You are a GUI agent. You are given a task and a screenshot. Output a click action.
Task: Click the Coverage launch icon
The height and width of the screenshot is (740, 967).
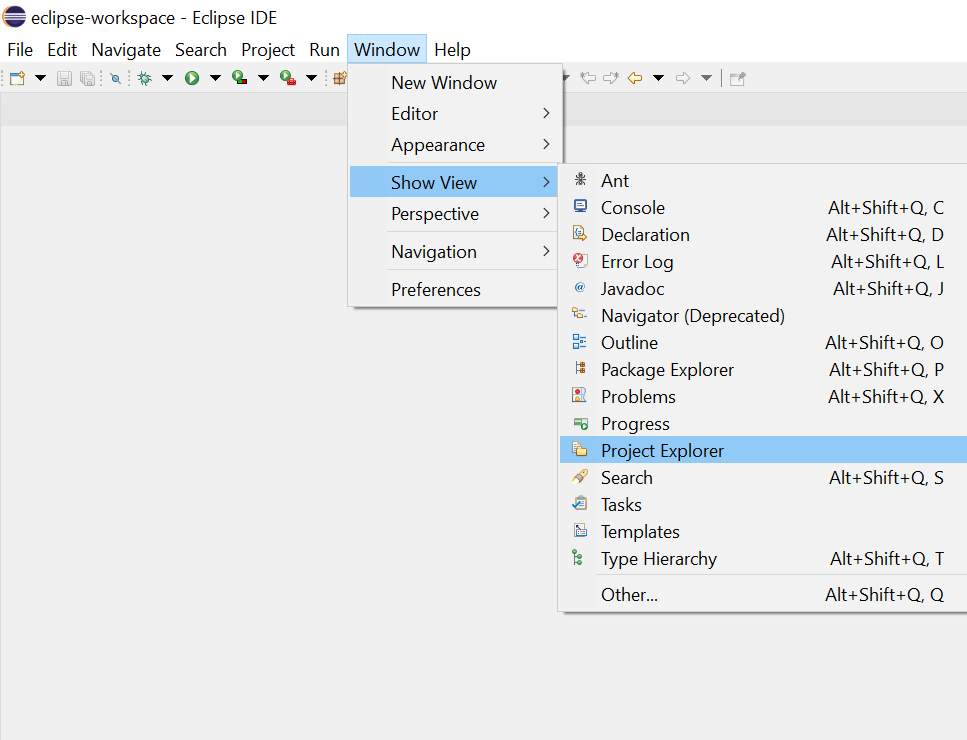tap(240, 78)
